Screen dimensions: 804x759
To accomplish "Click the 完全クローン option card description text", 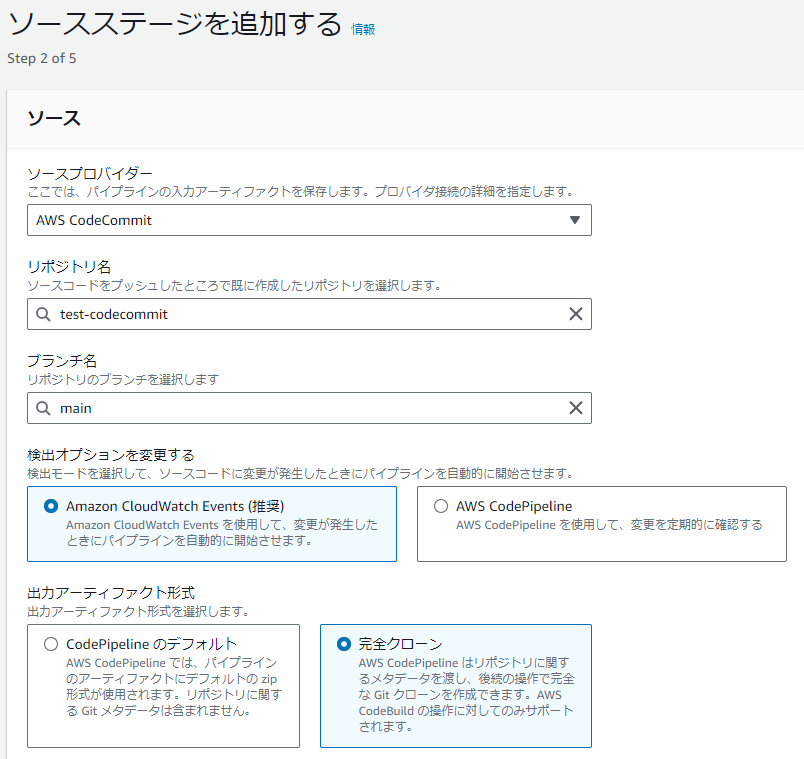I will pos(466,694).
